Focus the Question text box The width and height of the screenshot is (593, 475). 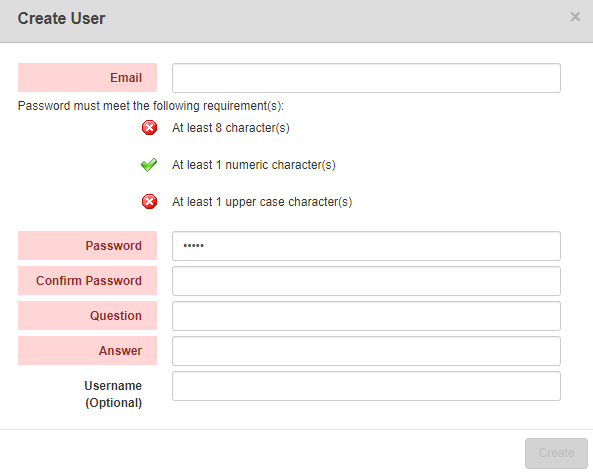pos(366,316)
